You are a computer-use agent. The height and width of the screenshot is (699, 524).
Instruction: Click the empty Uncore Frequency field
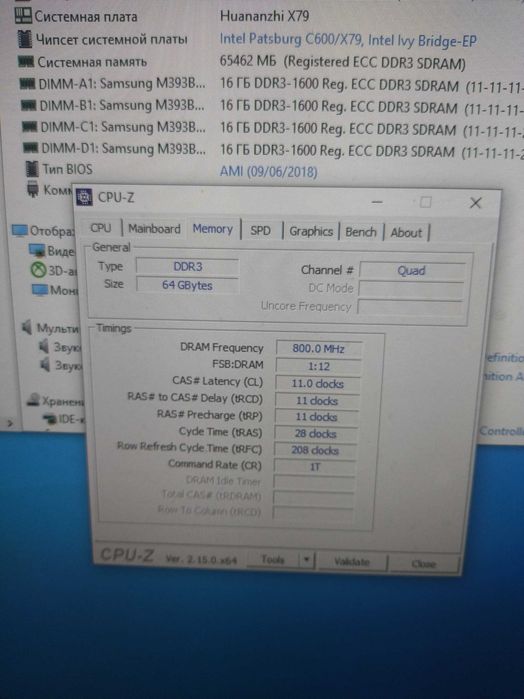(x=410, y=308)
